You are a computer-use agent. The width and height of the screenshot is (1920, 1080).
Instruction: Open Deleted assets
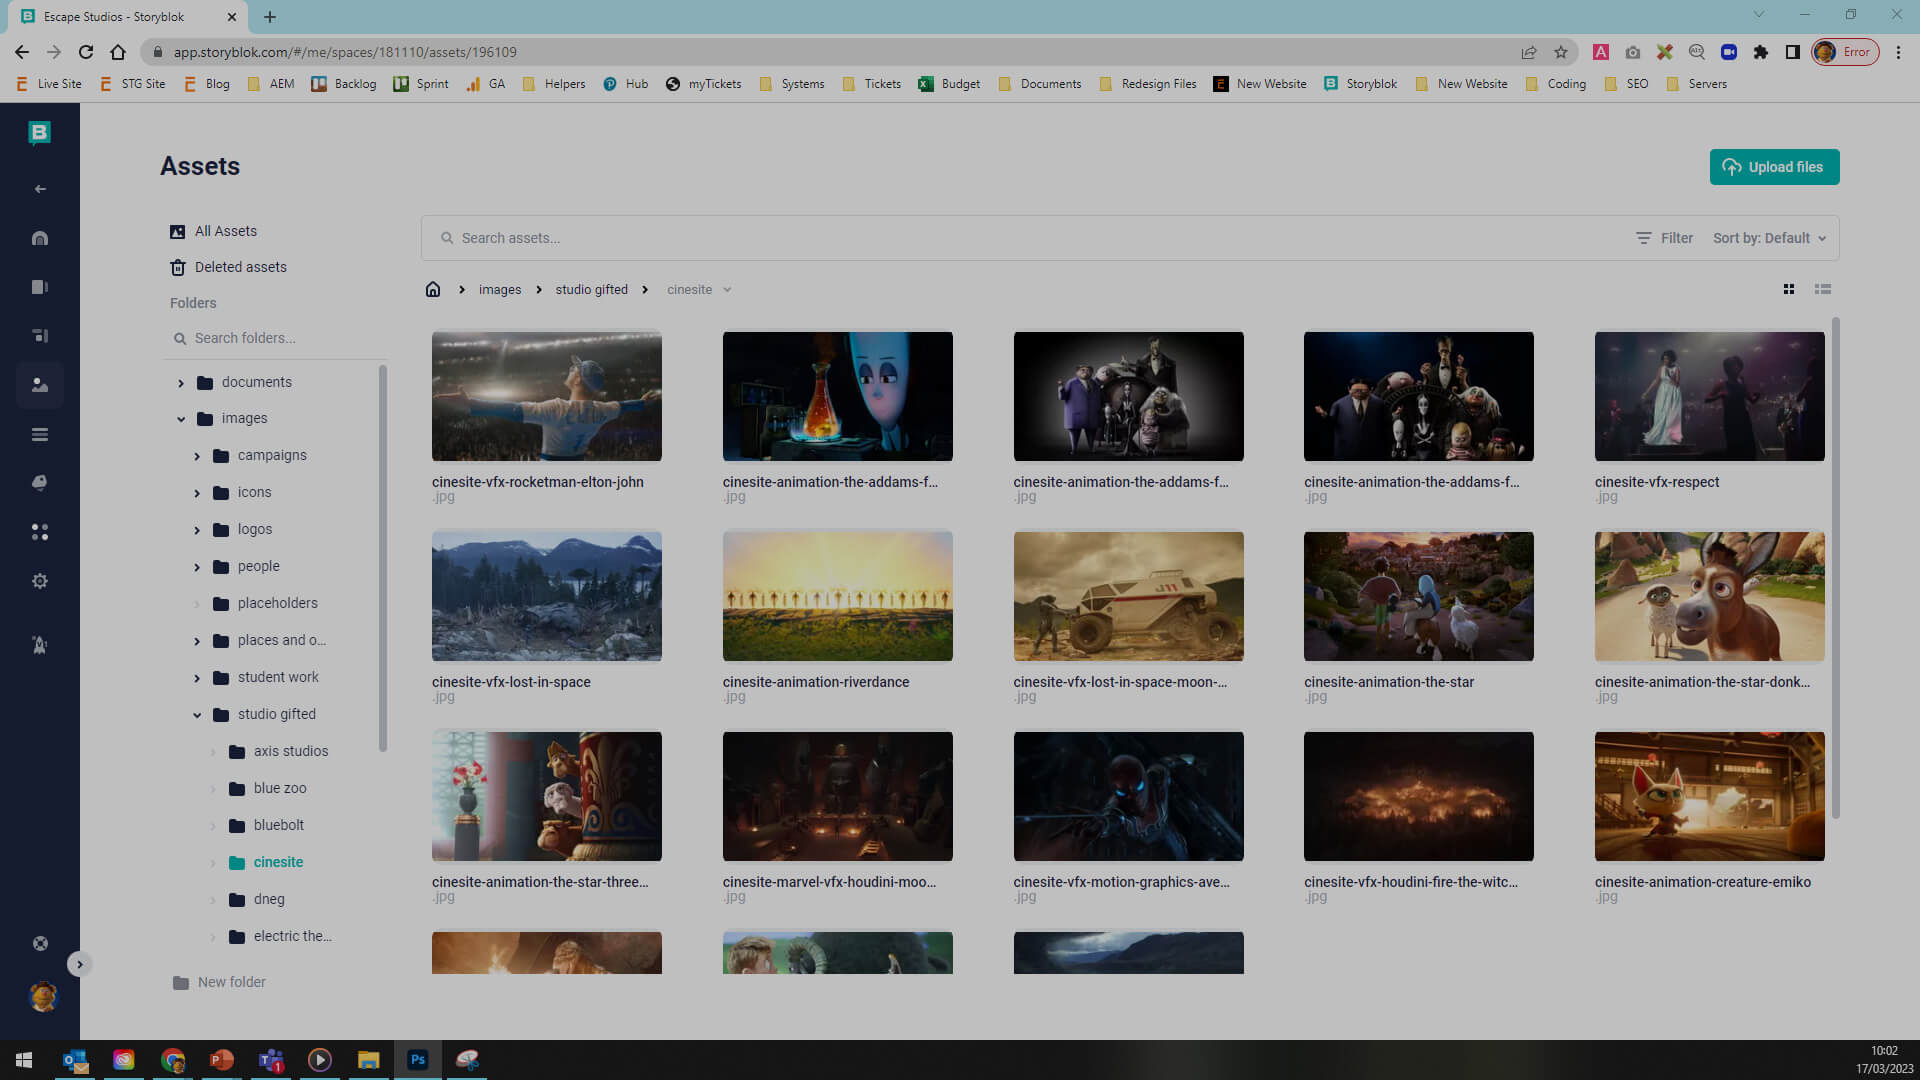click(x=228, y=267)
